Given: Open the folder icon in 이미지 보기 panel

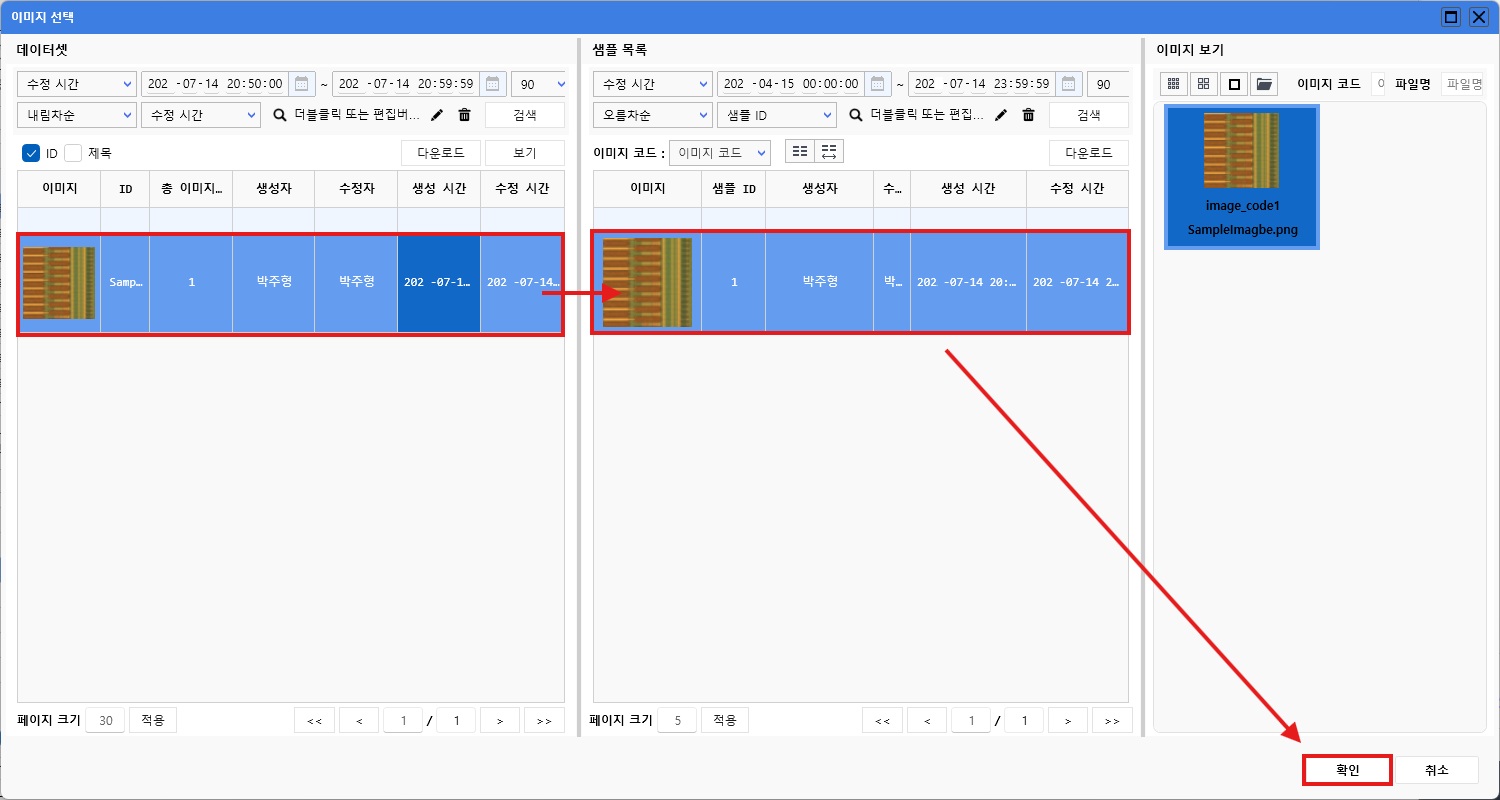Looking at the screenshot, I should coord(1265,84).
